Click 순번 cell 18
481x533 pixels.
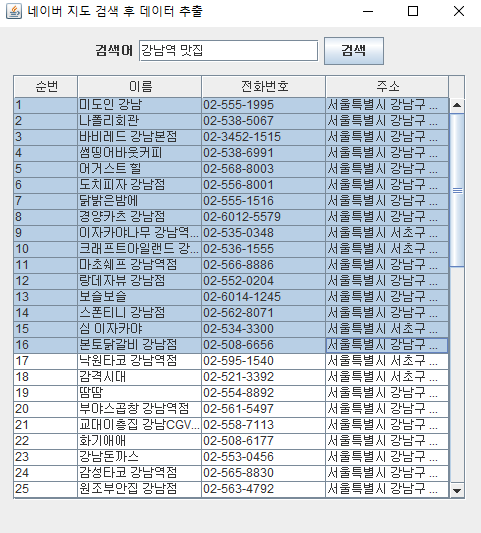point(46,377)
